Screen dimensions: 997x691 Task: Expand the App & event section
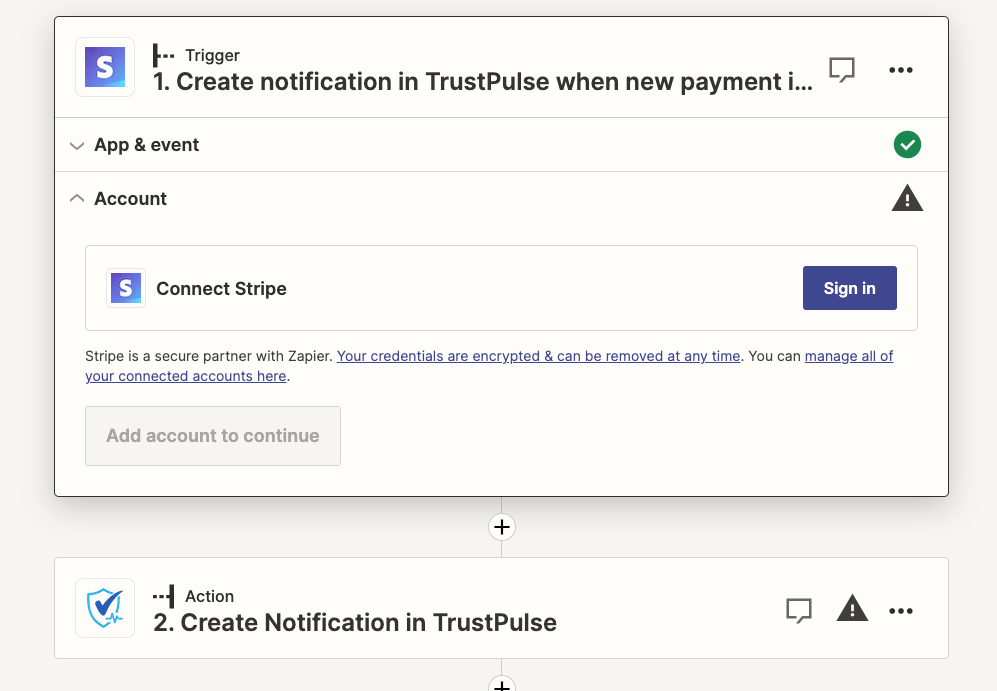tap(146, 145)
